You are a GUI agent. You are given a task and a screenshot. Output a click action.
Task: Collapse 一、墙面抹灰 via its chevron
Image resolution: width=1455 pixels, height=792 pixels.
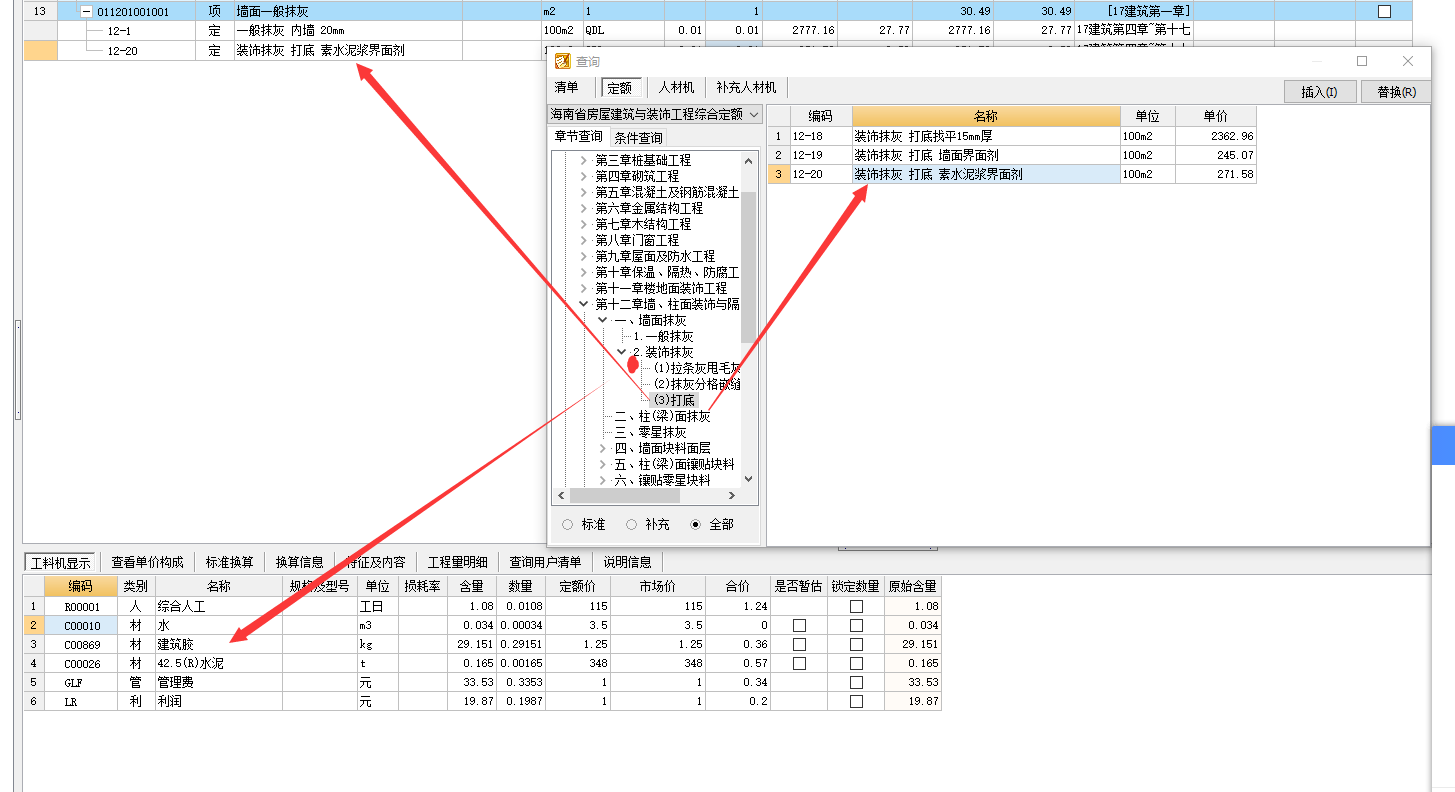pos(603,320)
